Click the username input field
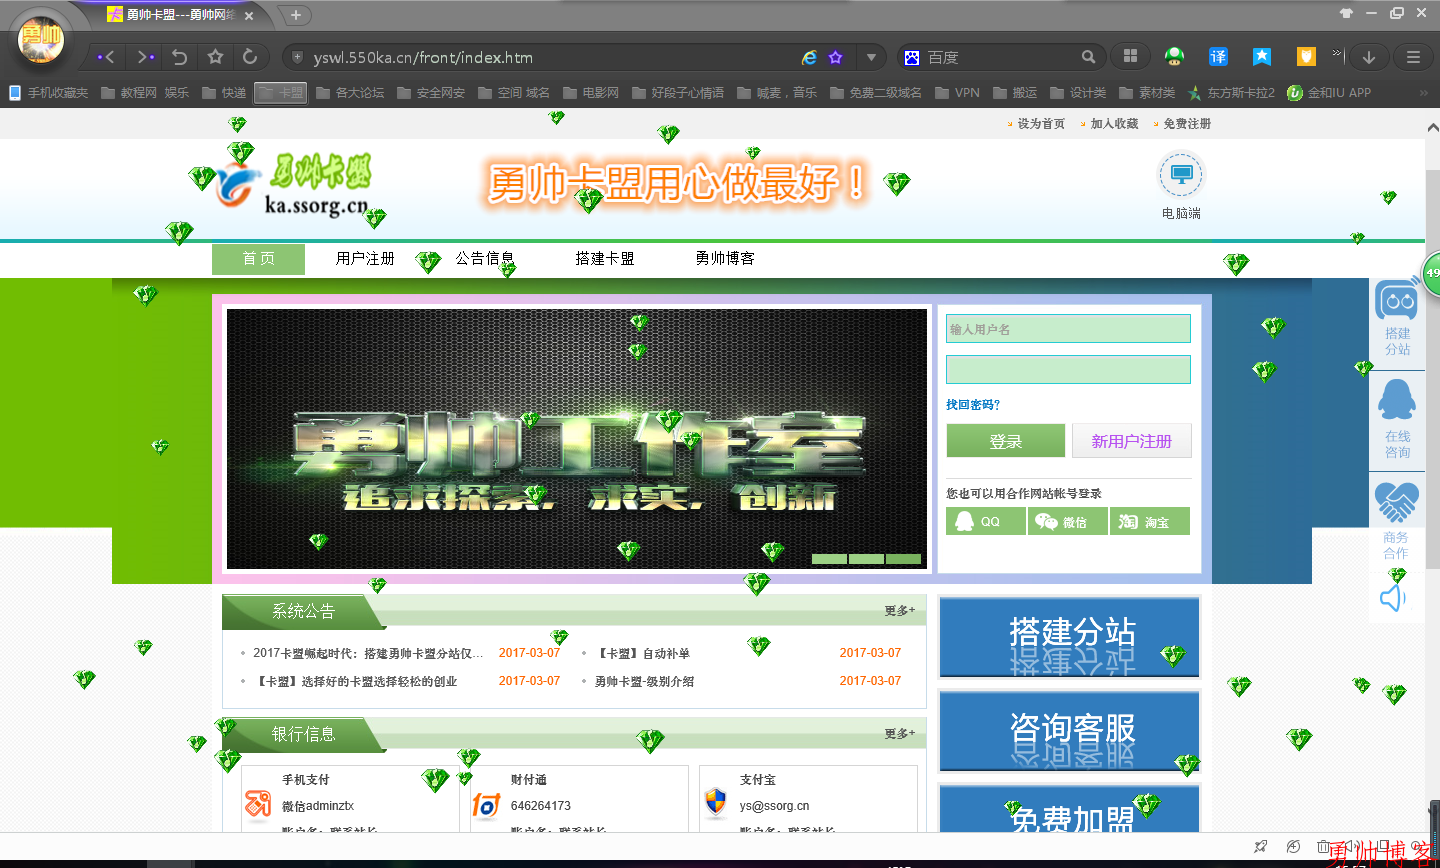Image resolution: width=1440 pixels, height=868 pixels. click(x=1068, y=329)
